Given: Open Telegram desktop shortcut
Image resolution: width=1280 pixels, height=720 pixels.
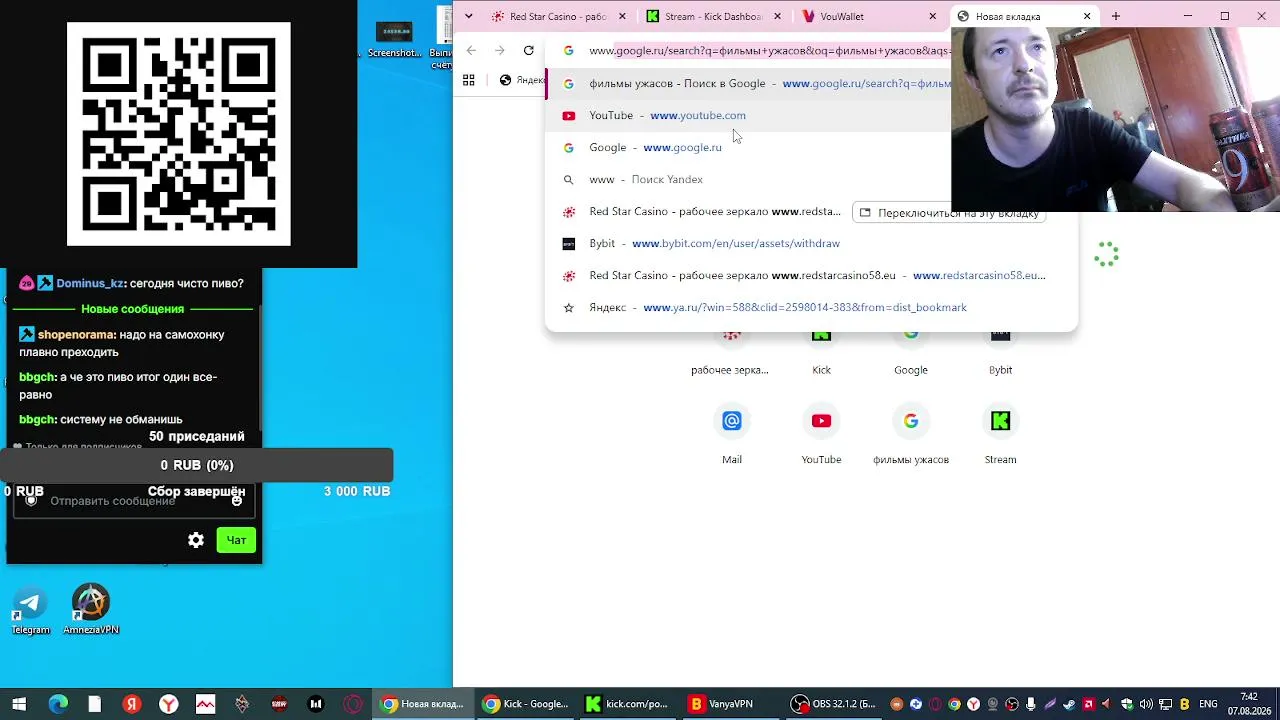Looking at the screenshot, I should pyautogui.click(x=30, y=610).
